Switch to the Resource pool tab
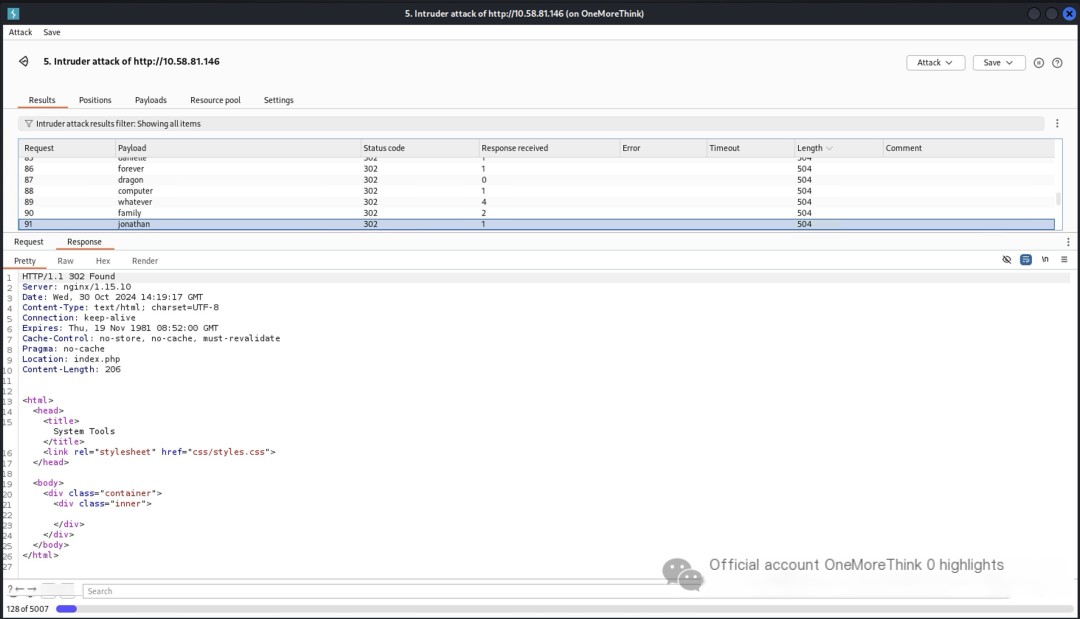This screenshot has width=1080, height=619. 216,100
